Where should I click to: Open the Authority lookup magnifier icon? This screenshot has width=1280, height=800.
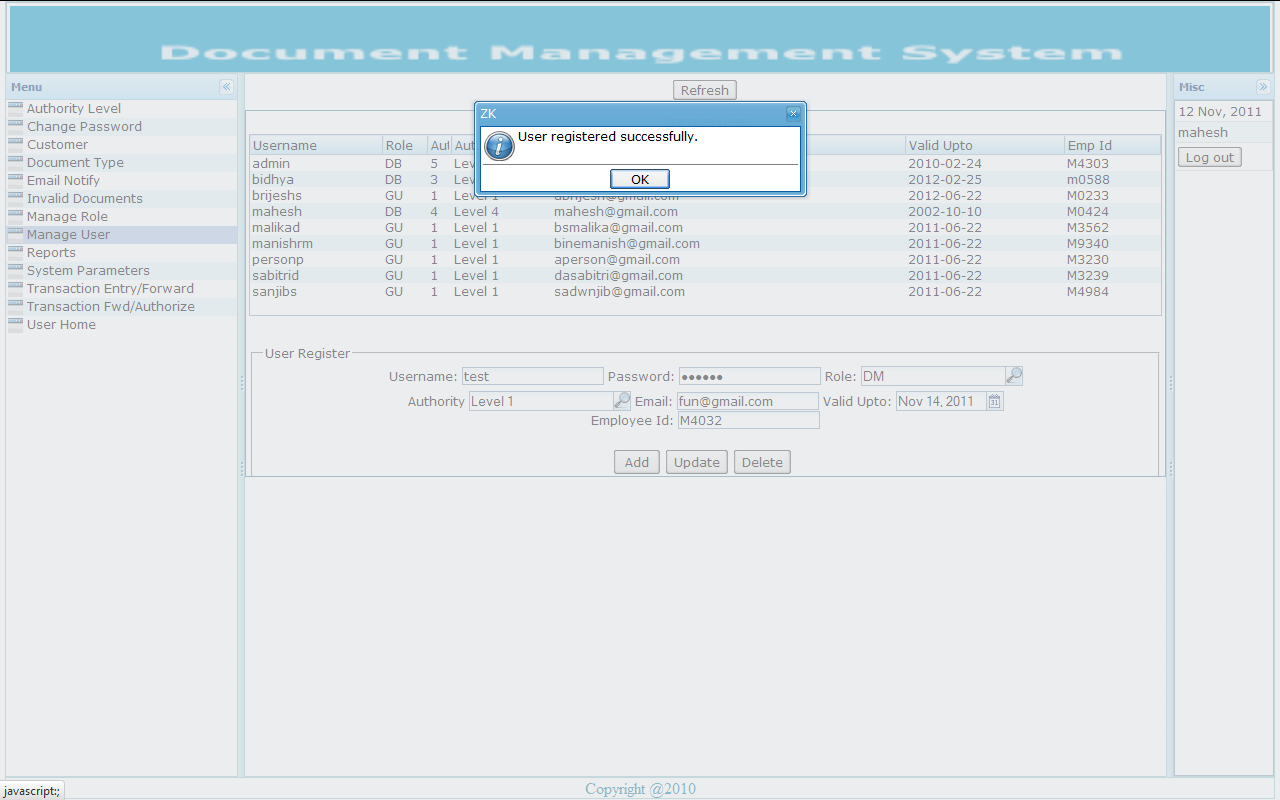click(622, 399)
